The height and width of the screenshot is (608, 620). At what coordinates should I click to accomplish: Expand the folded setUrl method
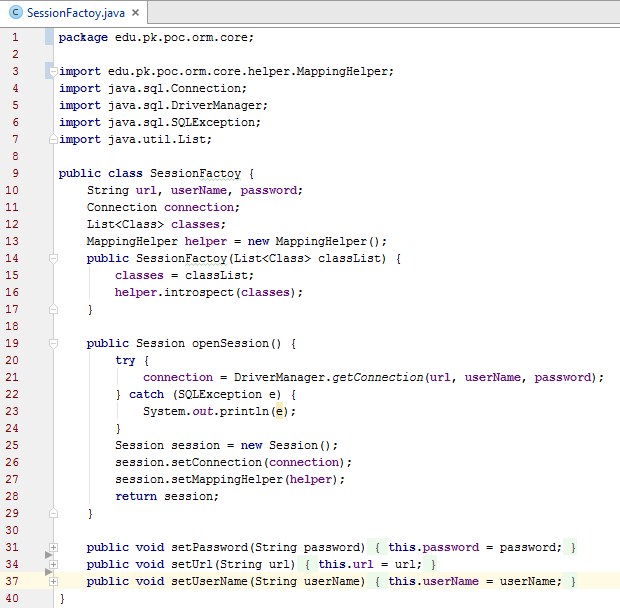pos(53,565)
